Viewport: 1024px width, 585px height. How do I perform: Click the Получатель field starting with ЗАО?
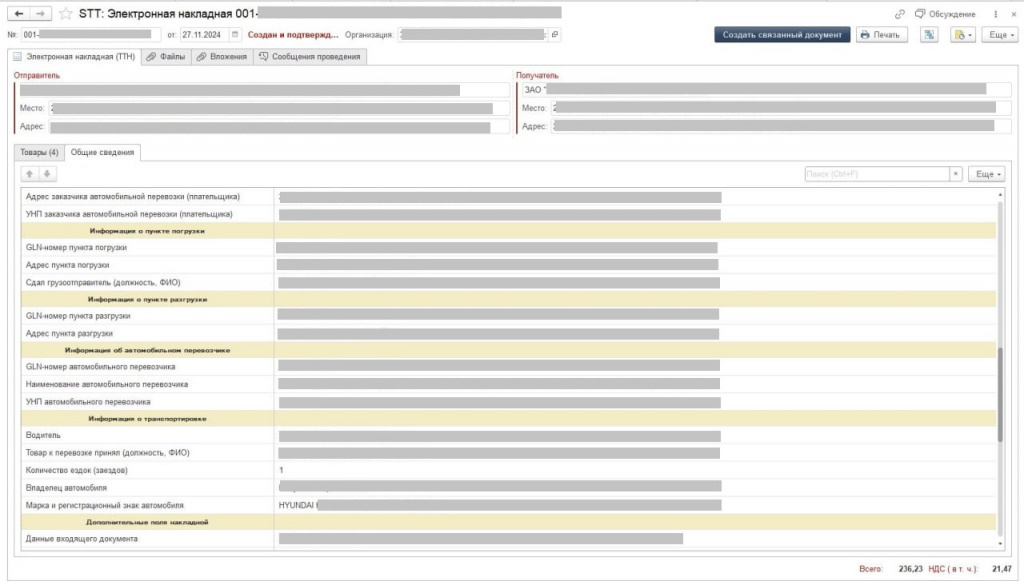tap(765, 89)
